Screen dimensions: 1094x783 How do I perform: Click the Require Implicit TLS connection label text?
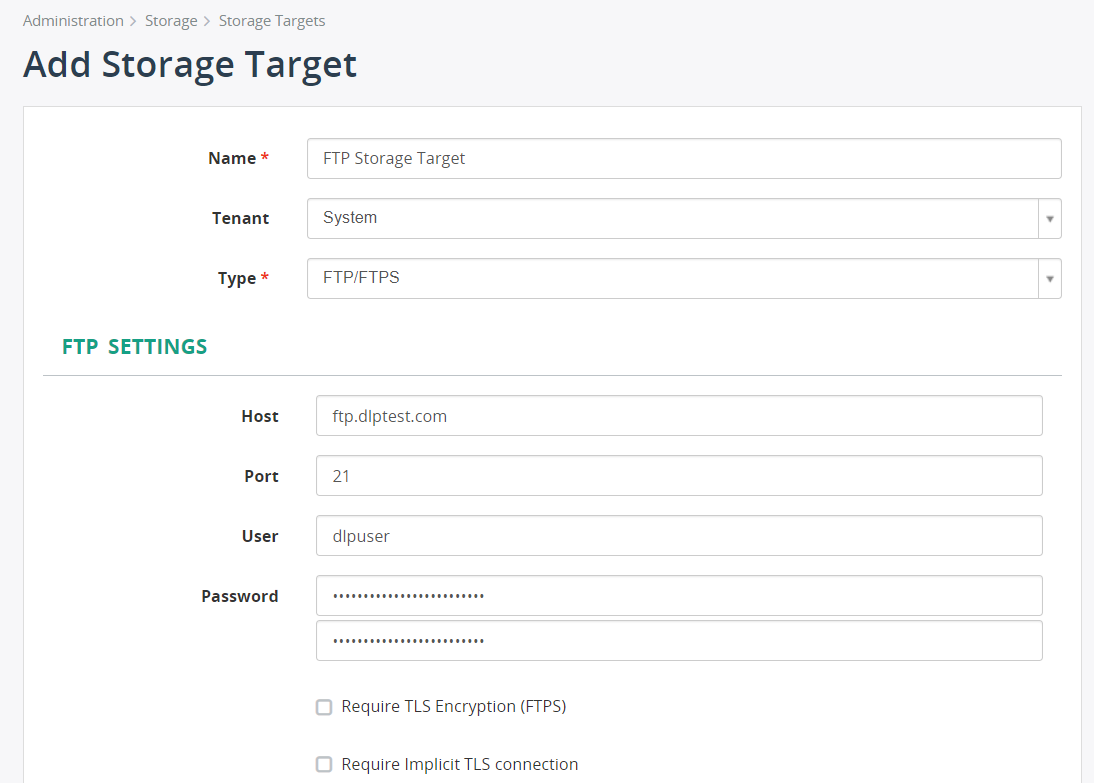click(x=459, y=765)
